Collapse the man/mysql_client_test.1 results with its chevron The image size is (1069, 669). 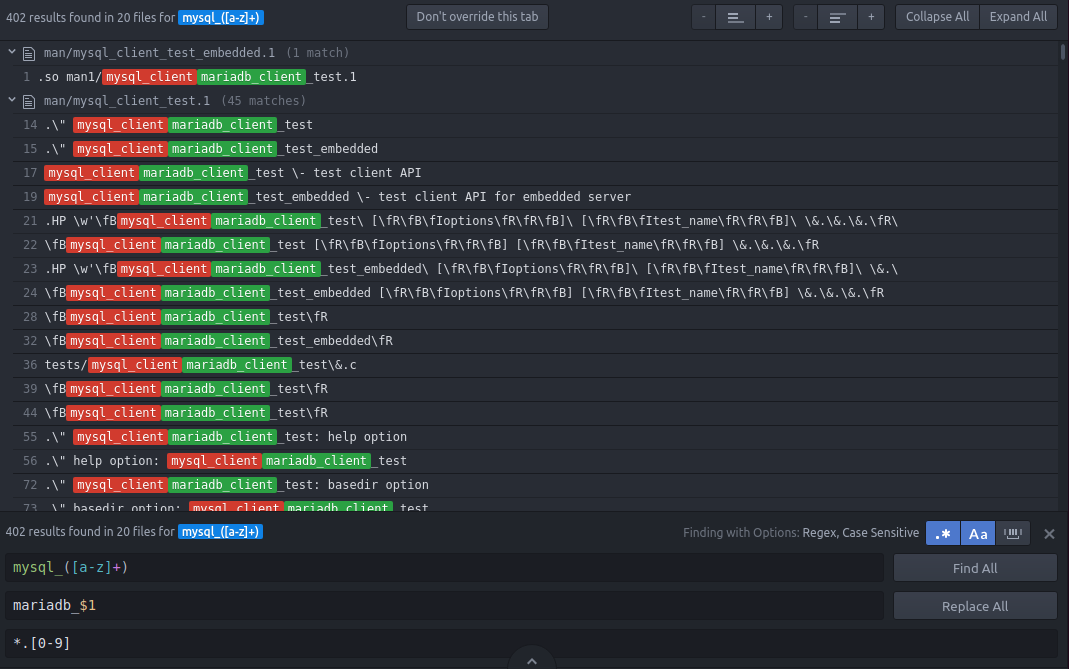coord(12,101)
